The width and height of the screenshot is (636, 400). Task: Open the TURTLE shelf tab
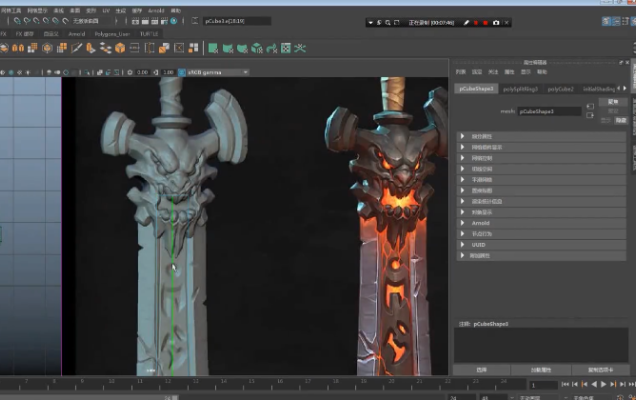click(x=150, y=33)
